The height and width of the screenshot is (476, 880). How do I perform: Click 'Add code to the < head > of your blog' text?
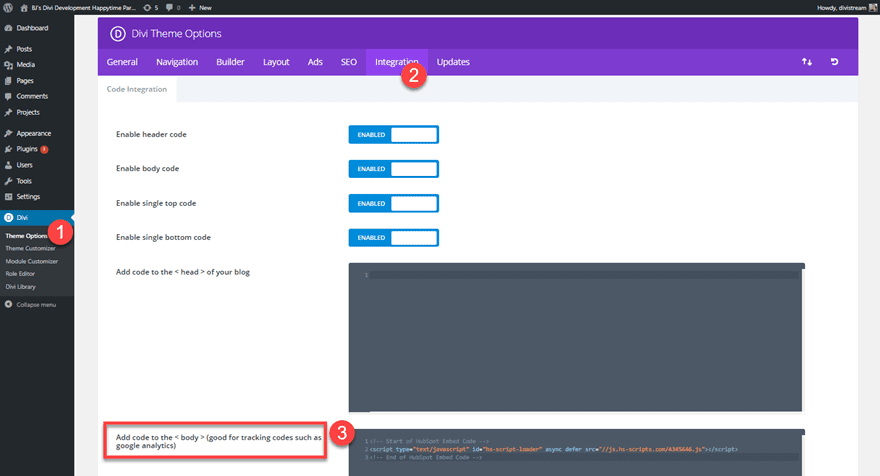(x=183, y=272)
